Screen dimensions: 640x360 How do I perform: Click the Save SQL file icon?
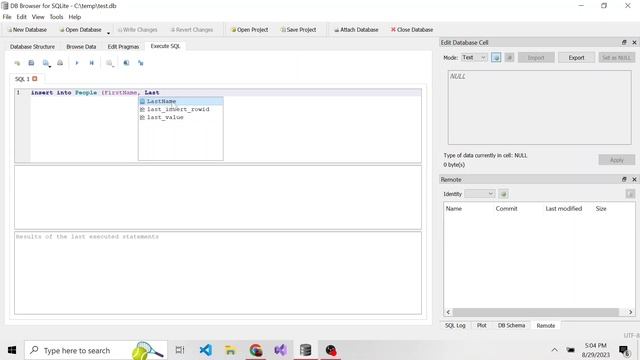(x=31, y=63)
